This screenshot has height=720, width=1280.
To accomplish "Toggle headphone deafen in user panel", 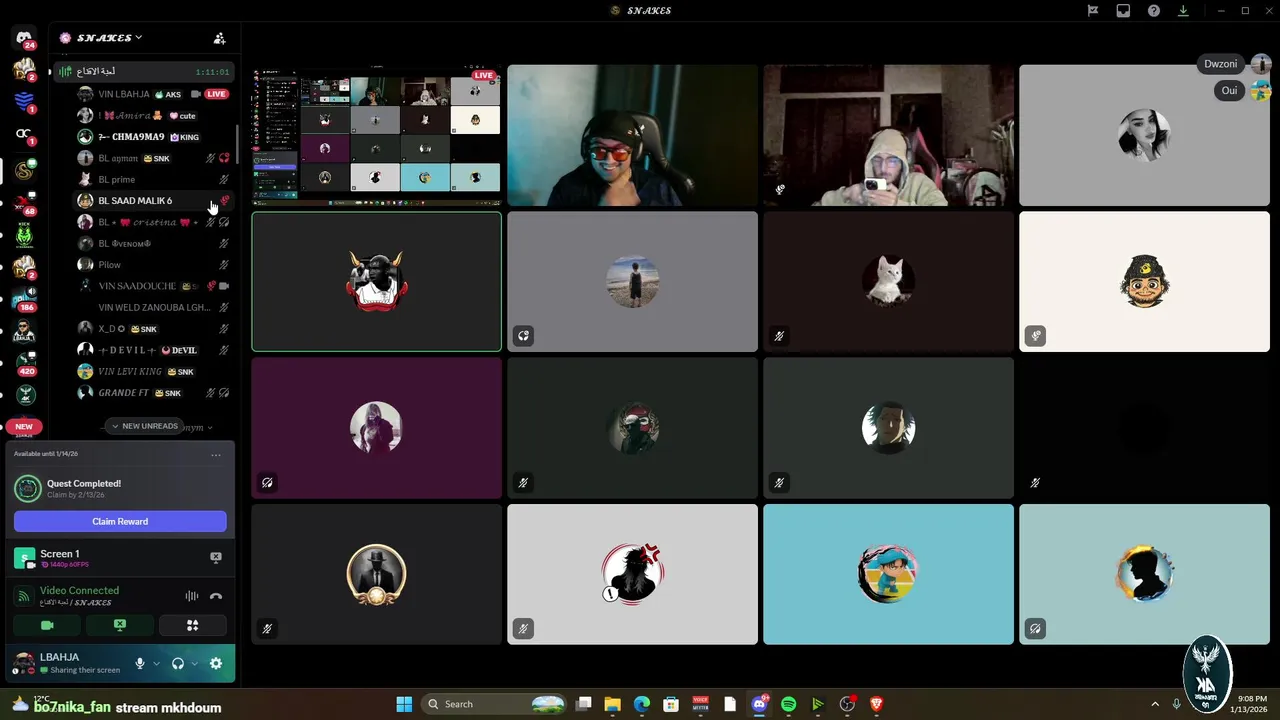I will (178, 663).
